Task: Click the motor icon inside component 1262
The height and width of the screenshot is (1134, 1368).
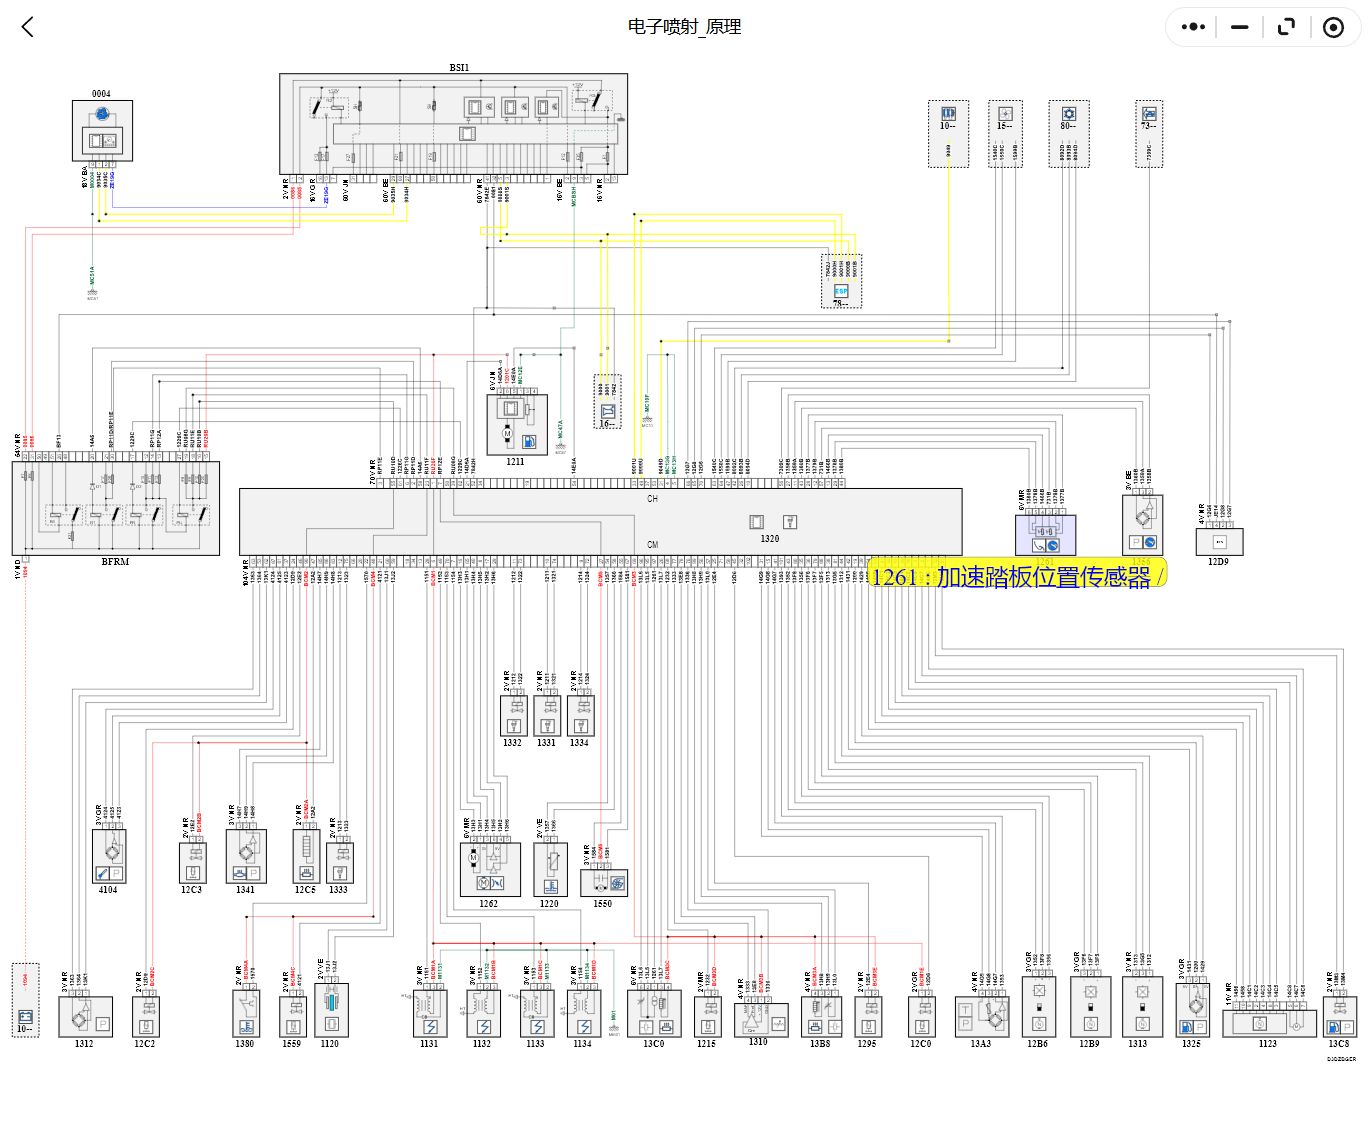Action: (473, 858)
